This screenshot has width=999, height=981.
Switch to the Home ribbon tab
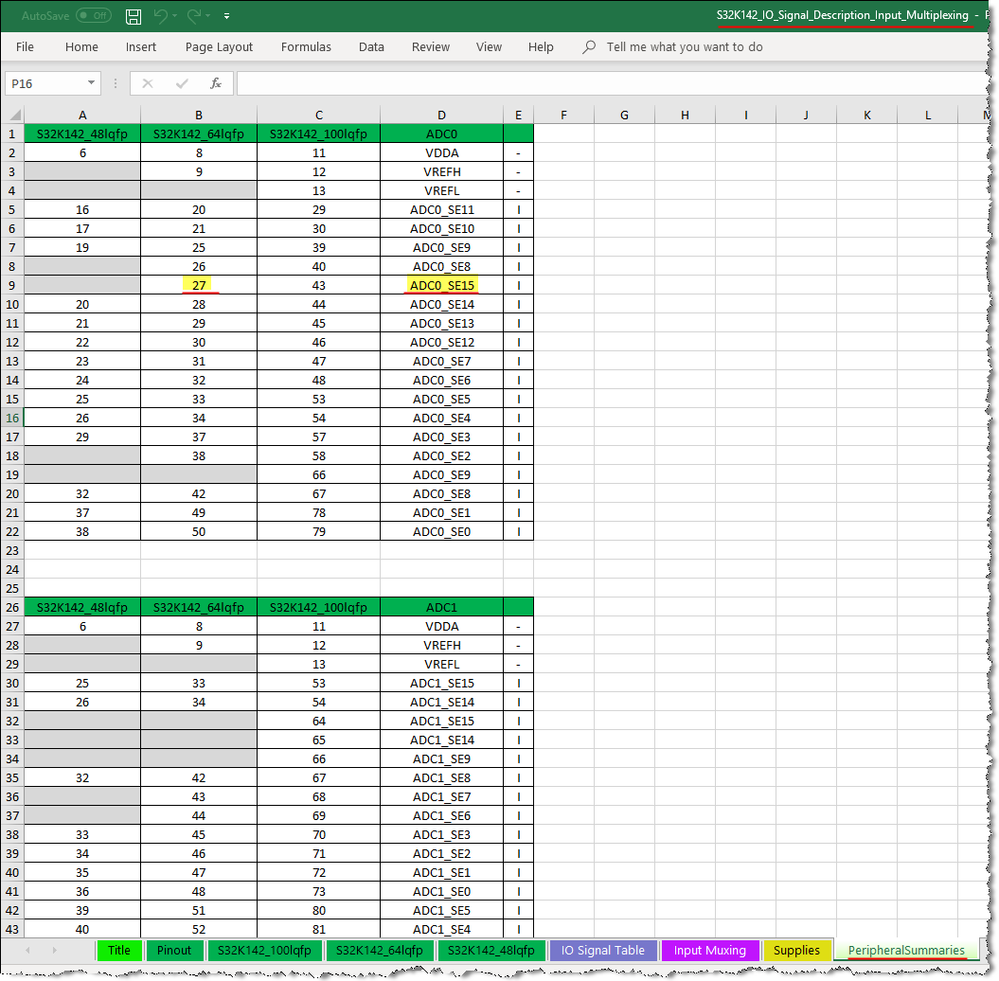(82, 47)
